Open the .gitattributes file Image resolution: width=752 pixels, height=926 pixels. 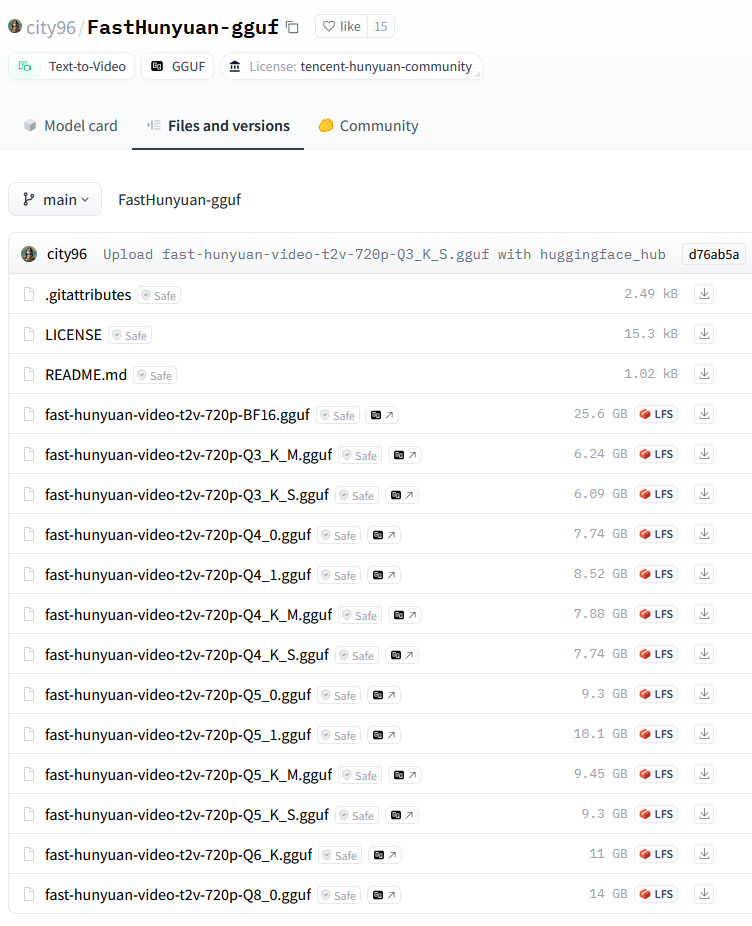[88, 295]
